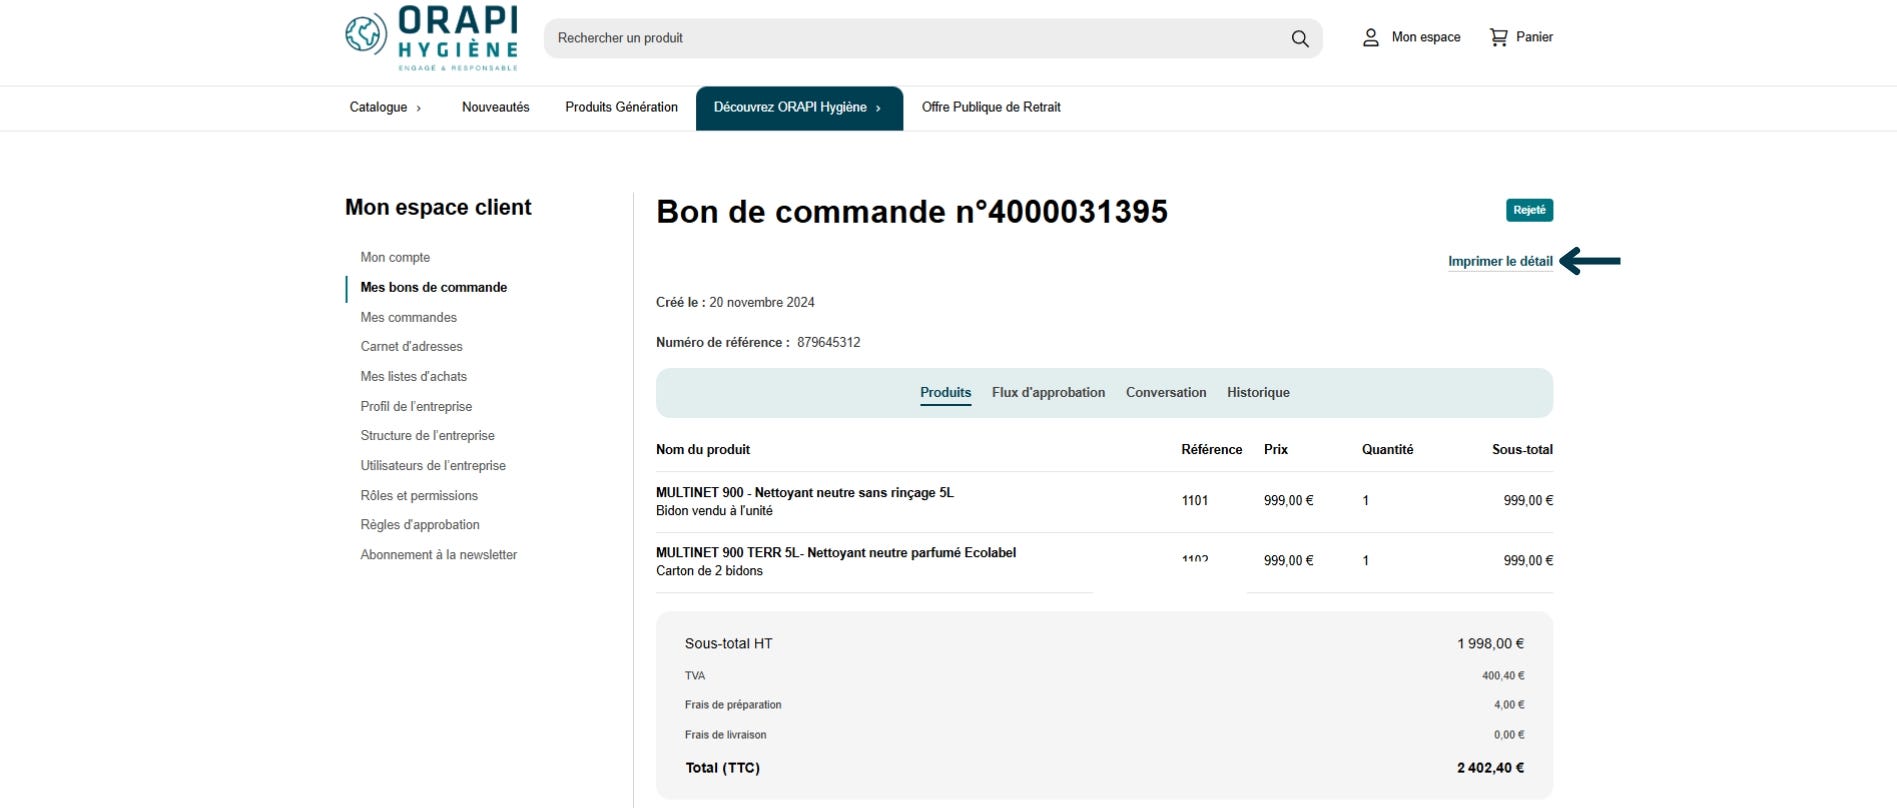The image size is (1897, 808).
Task: Go to Mon compte in sidebar
Action: pyautogui.click(x=395, y=257)
